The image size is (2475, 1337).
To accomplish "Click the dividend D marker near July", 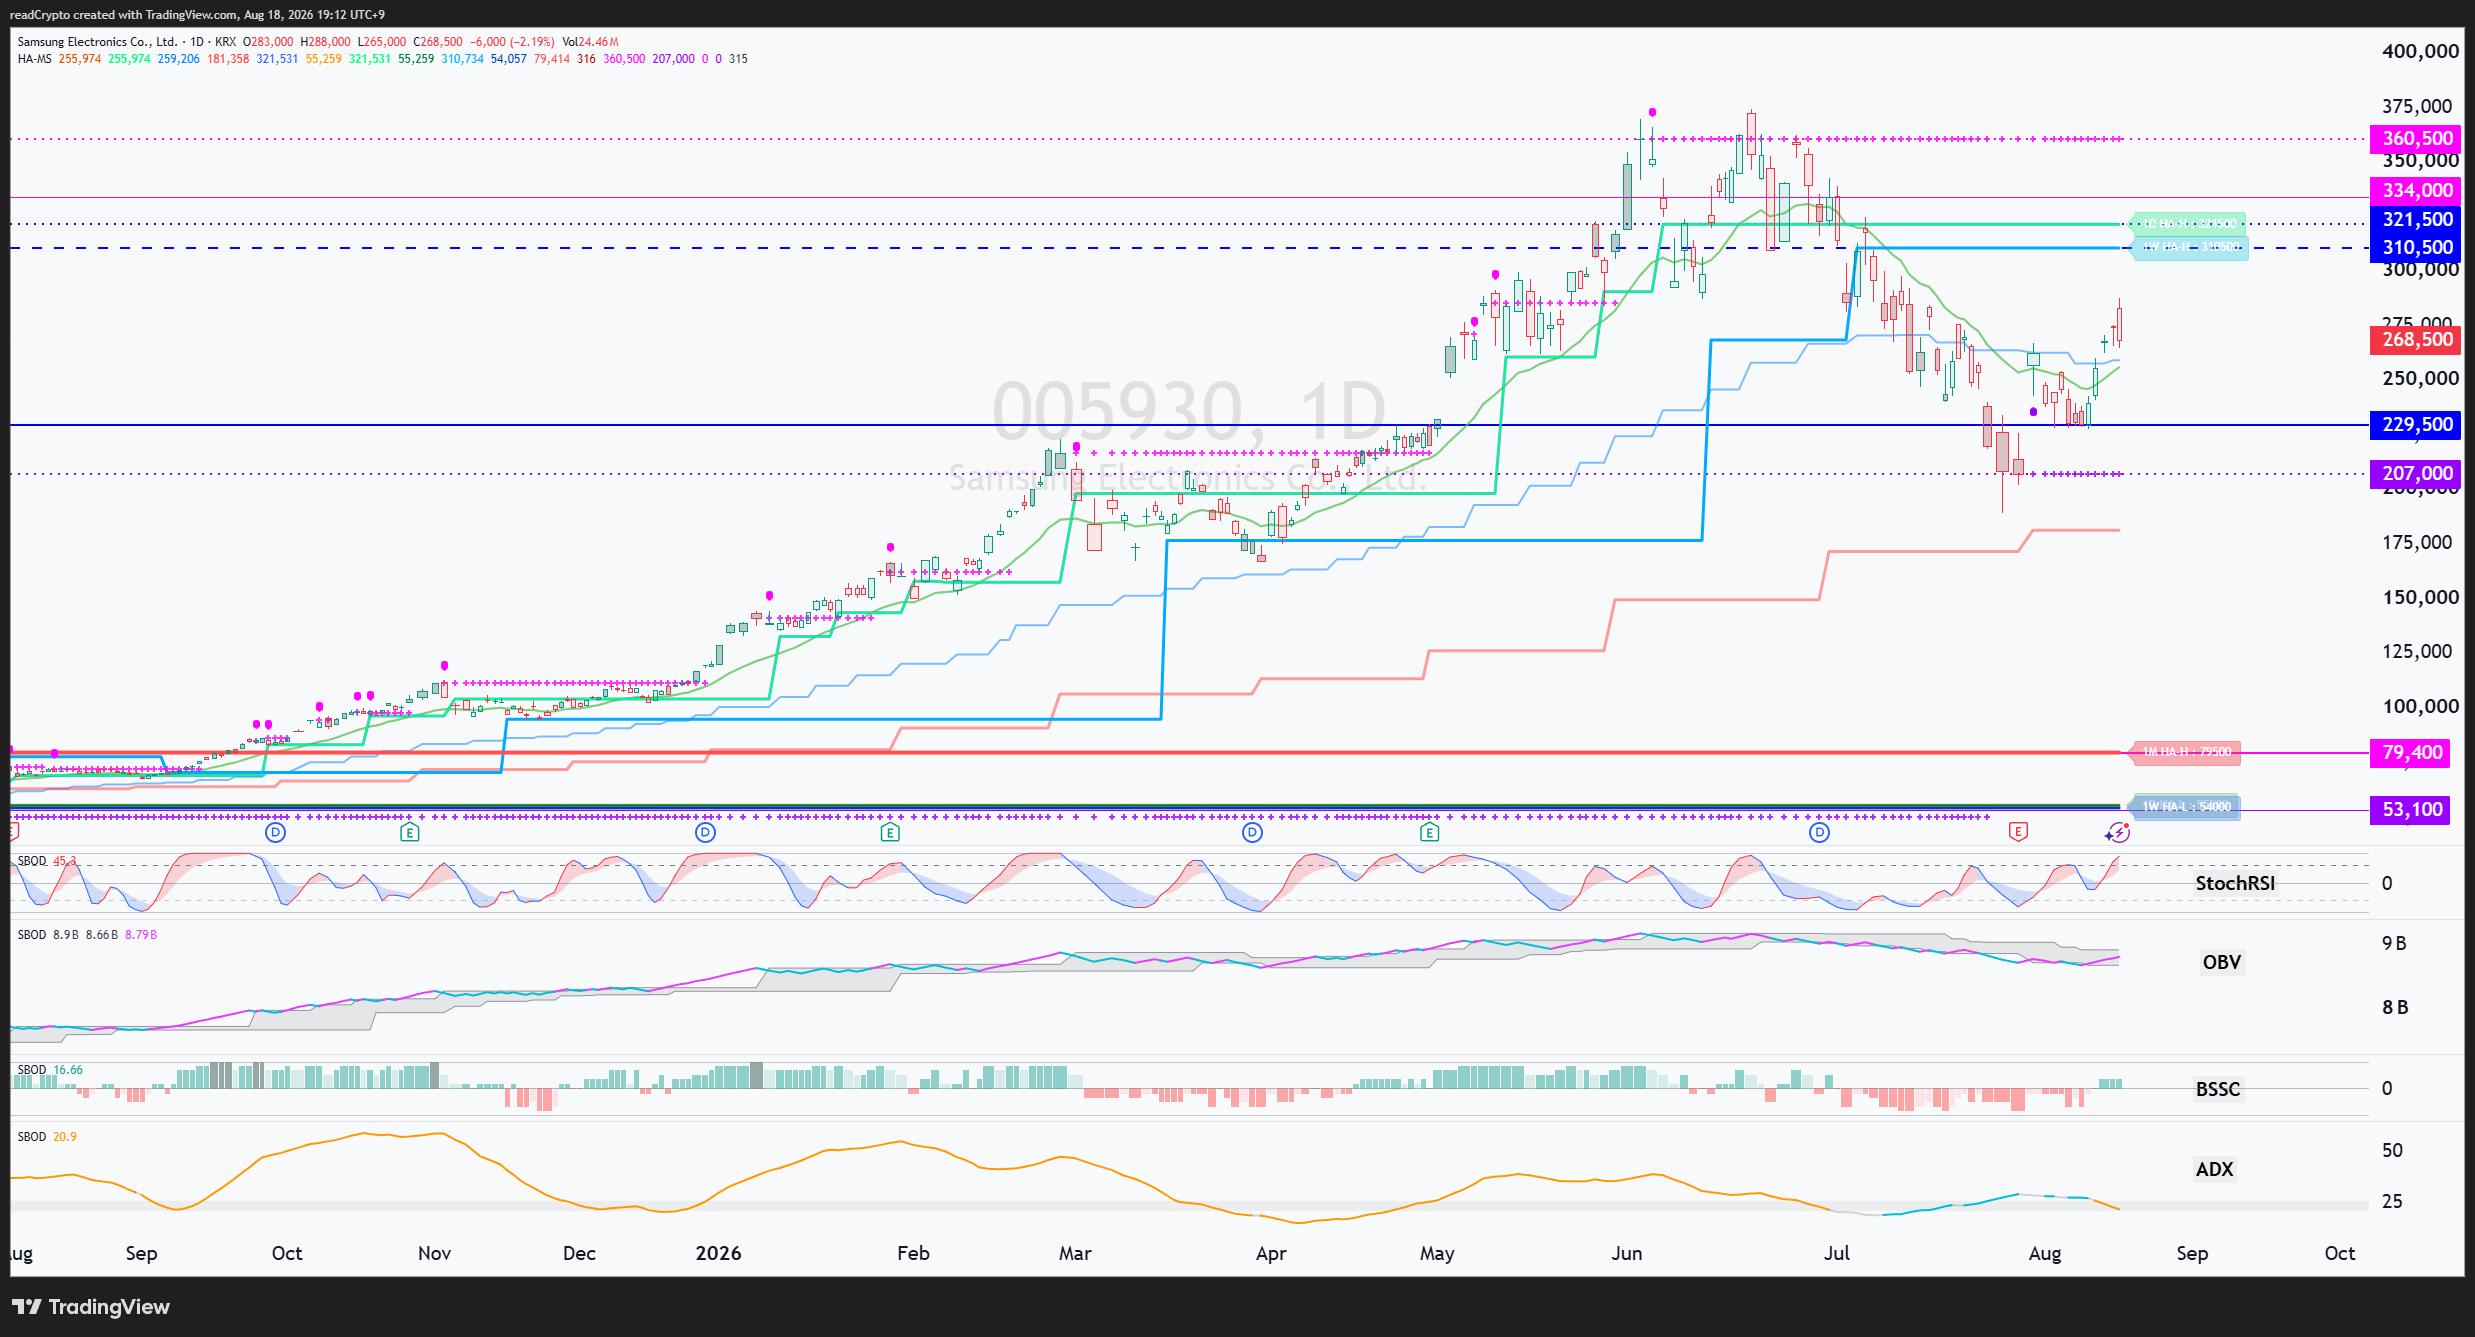I will pos(1820,832).
